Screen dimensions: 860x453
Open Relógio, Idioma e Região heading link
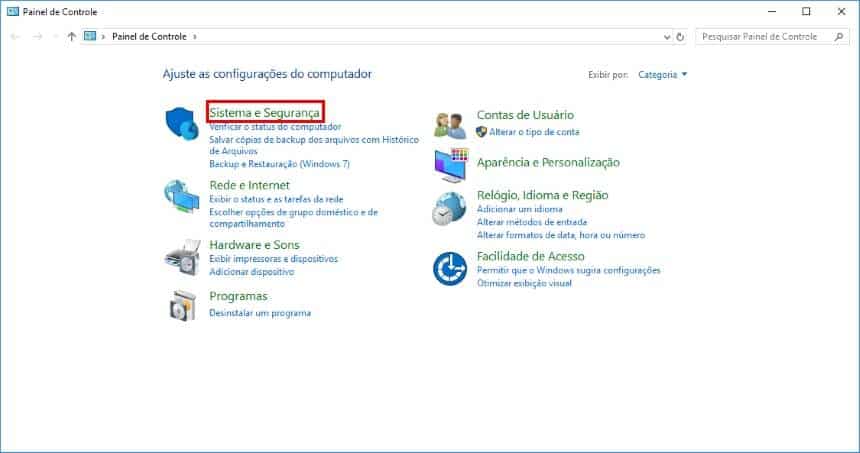pos(542,195)
